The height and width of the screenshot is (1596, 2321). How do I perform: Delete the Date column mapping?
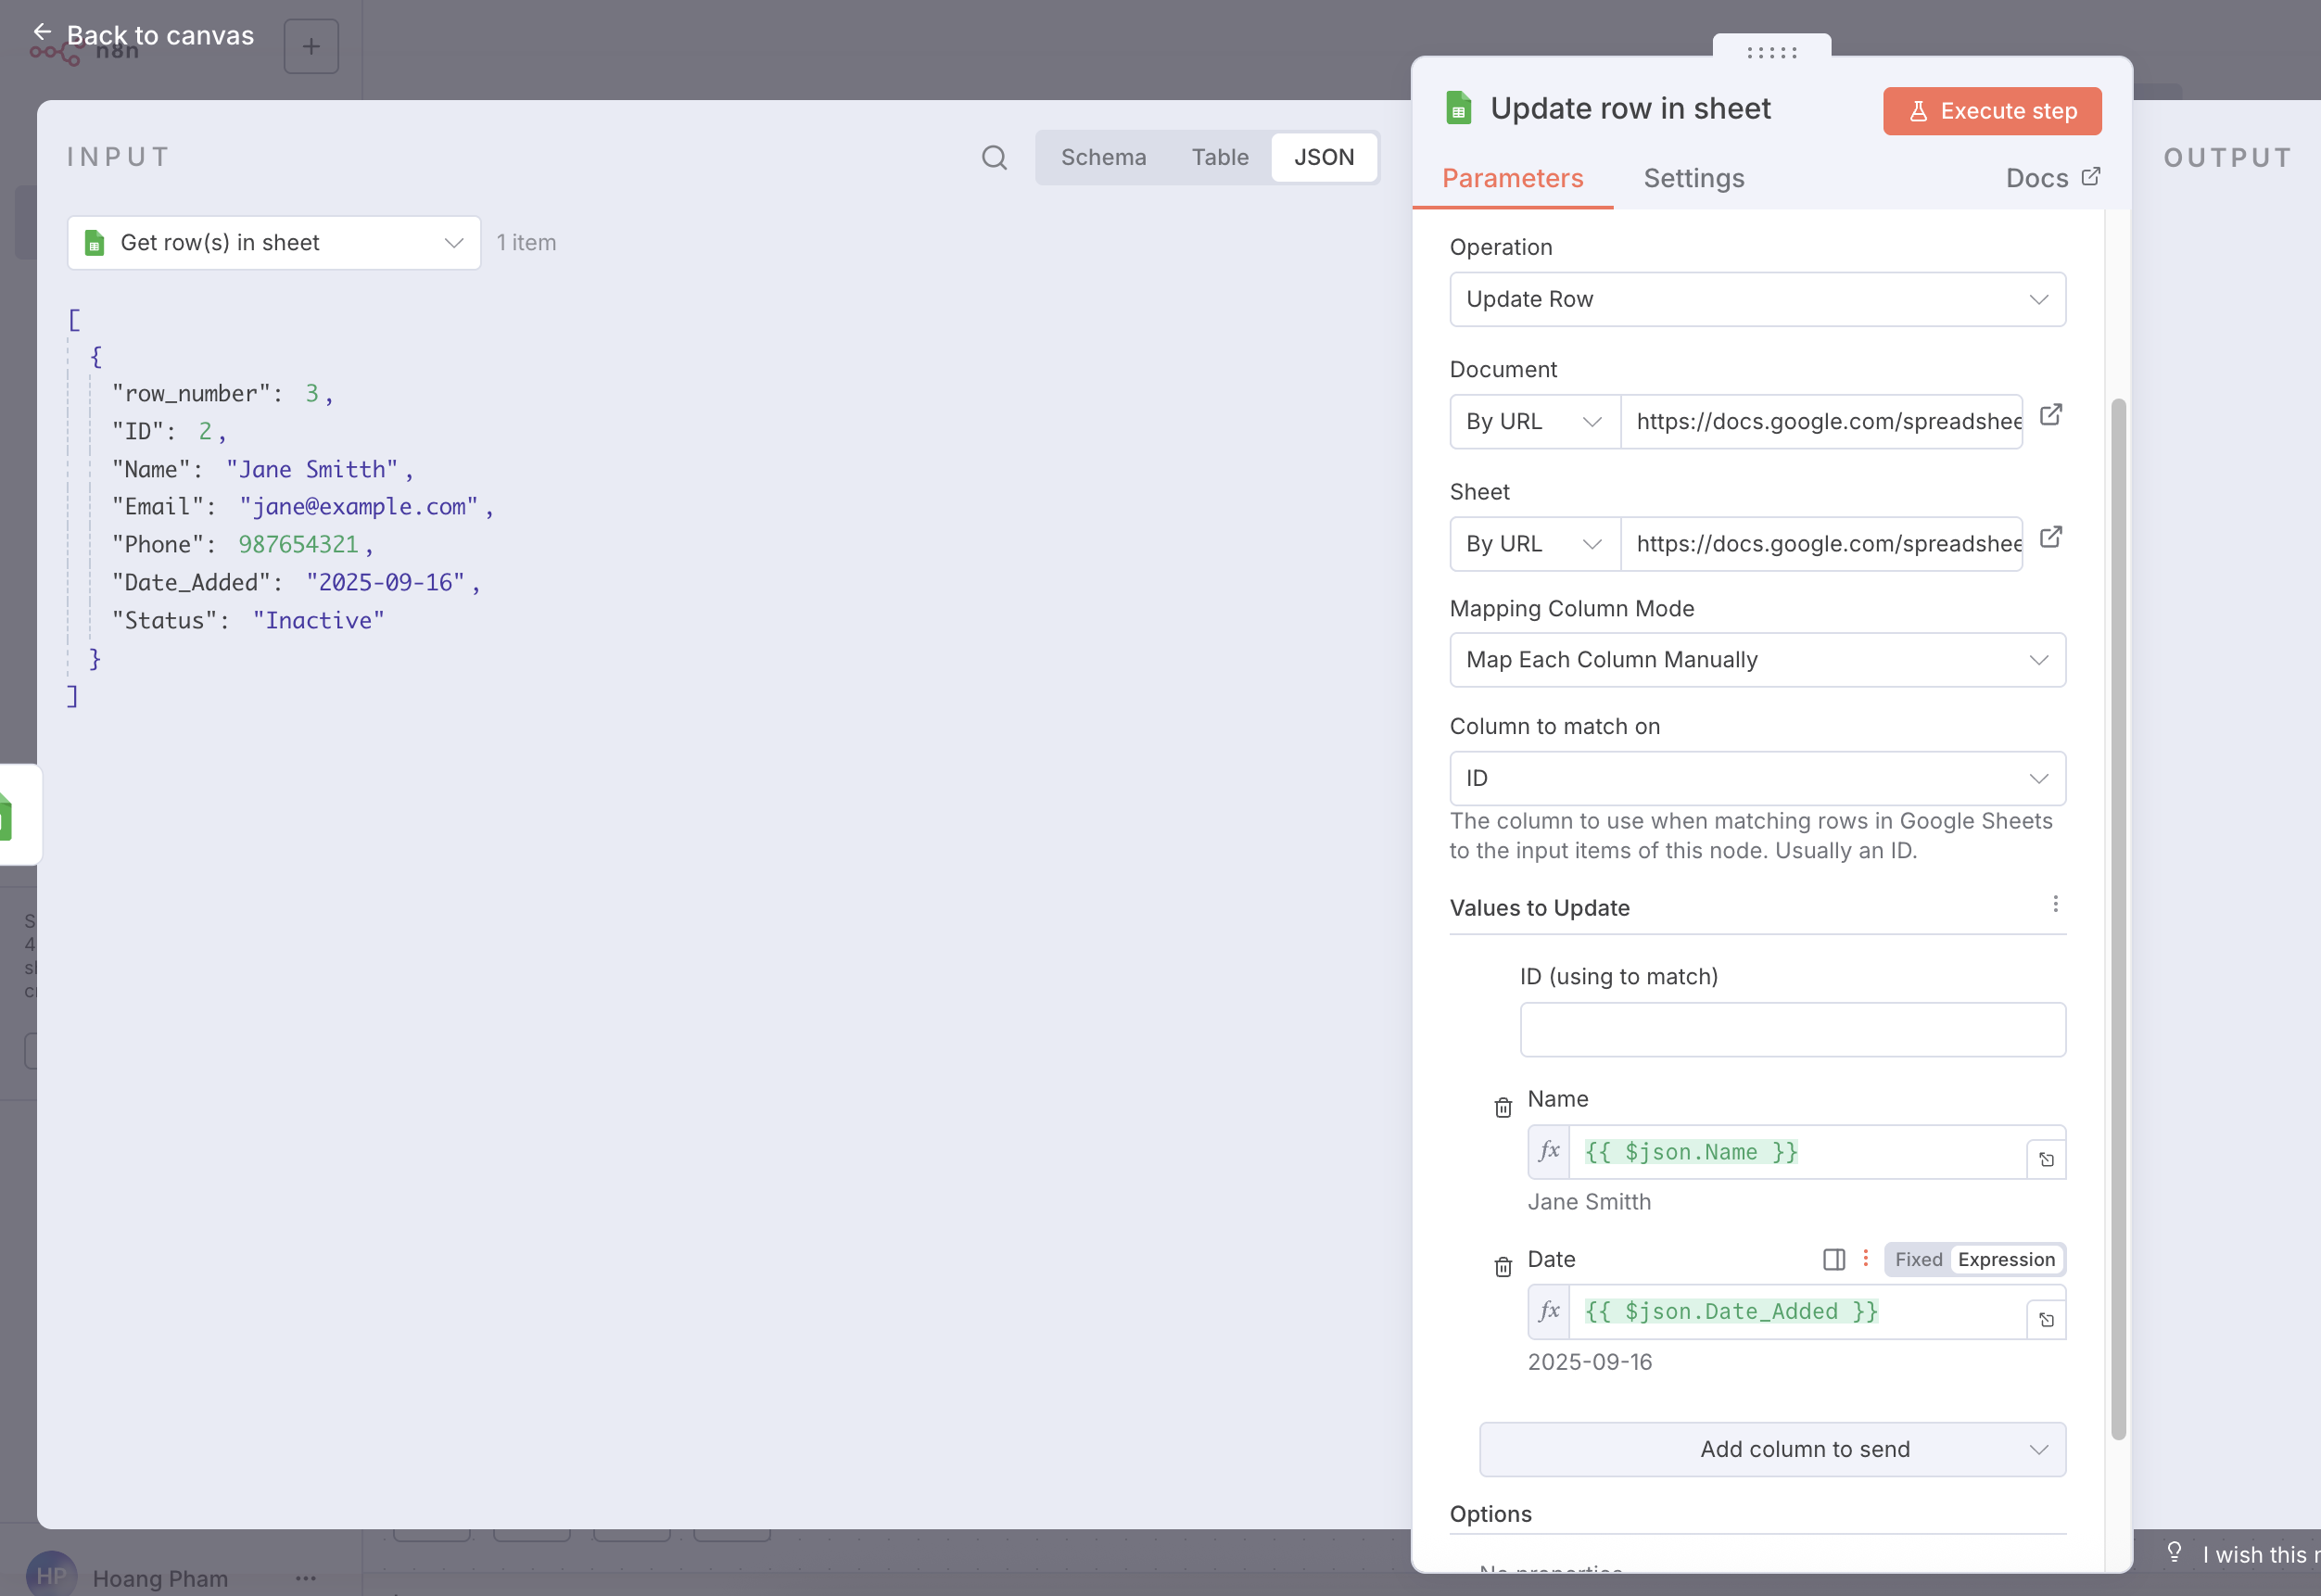[x=1502, y=1267]
